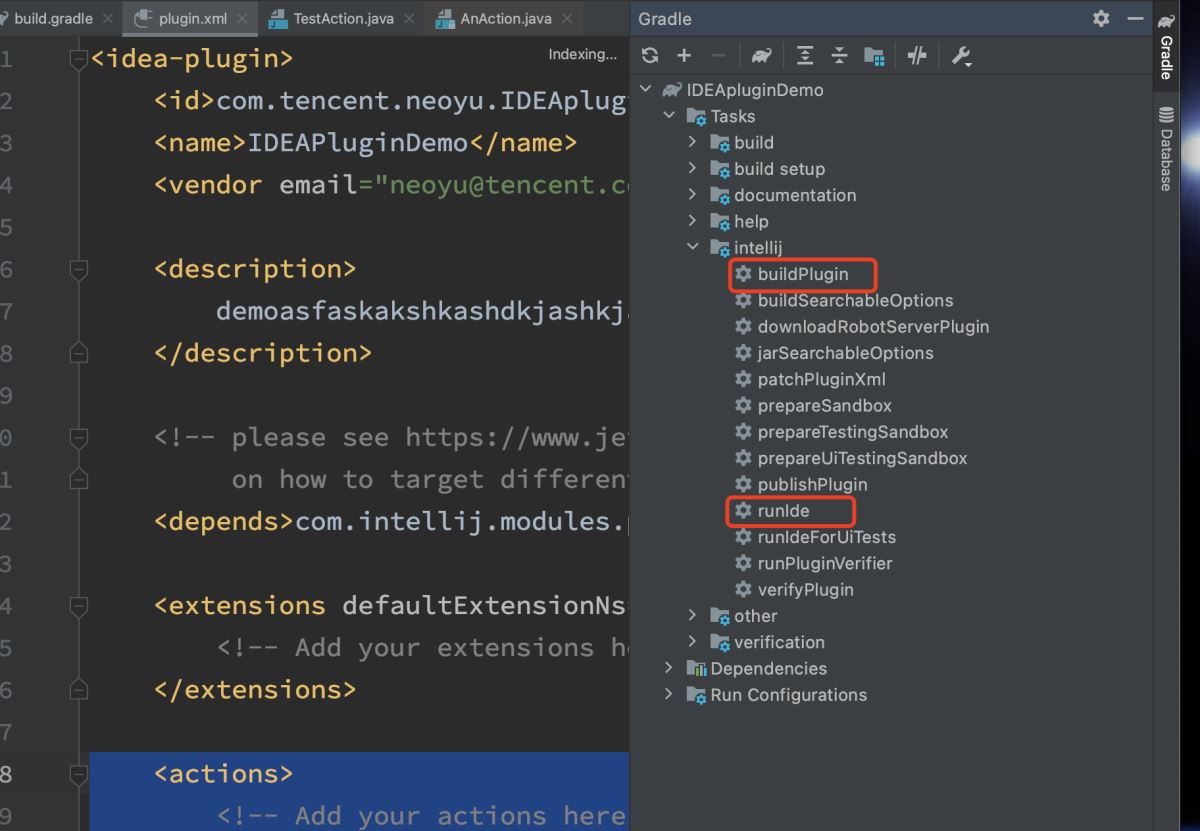Select the runPluginVerifier task
The image size is (1200, 831).
coord(825,563)
